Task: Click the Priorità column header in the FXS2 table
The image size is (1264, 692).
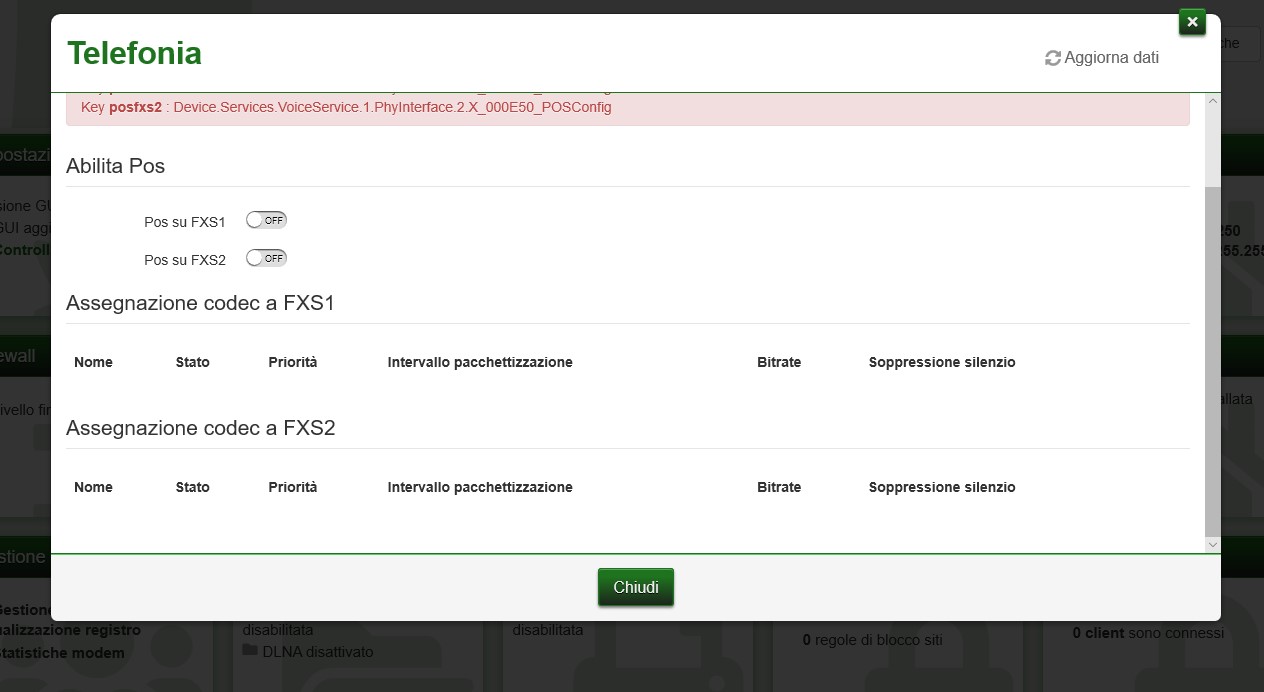Action: point(292,487)
